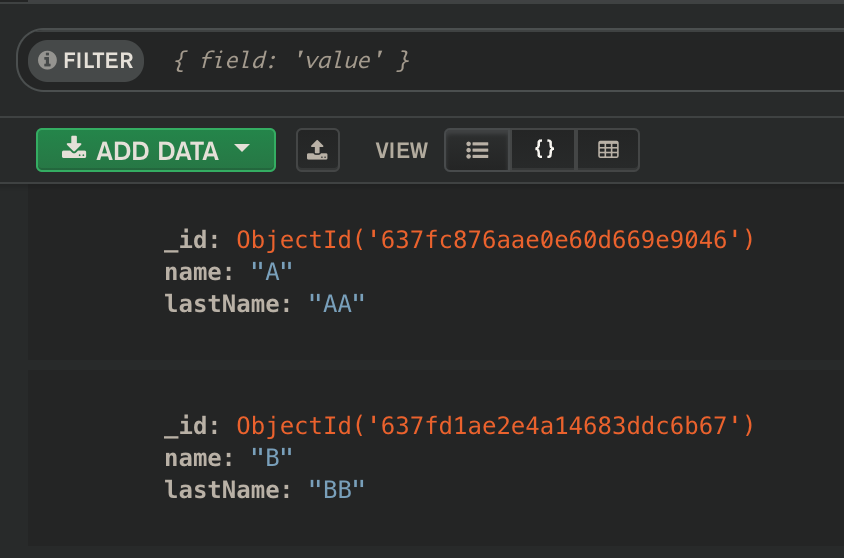This screenshot has height=558, width=844.
Task: Click the VIEW label
Action: [x=402, y=151]
